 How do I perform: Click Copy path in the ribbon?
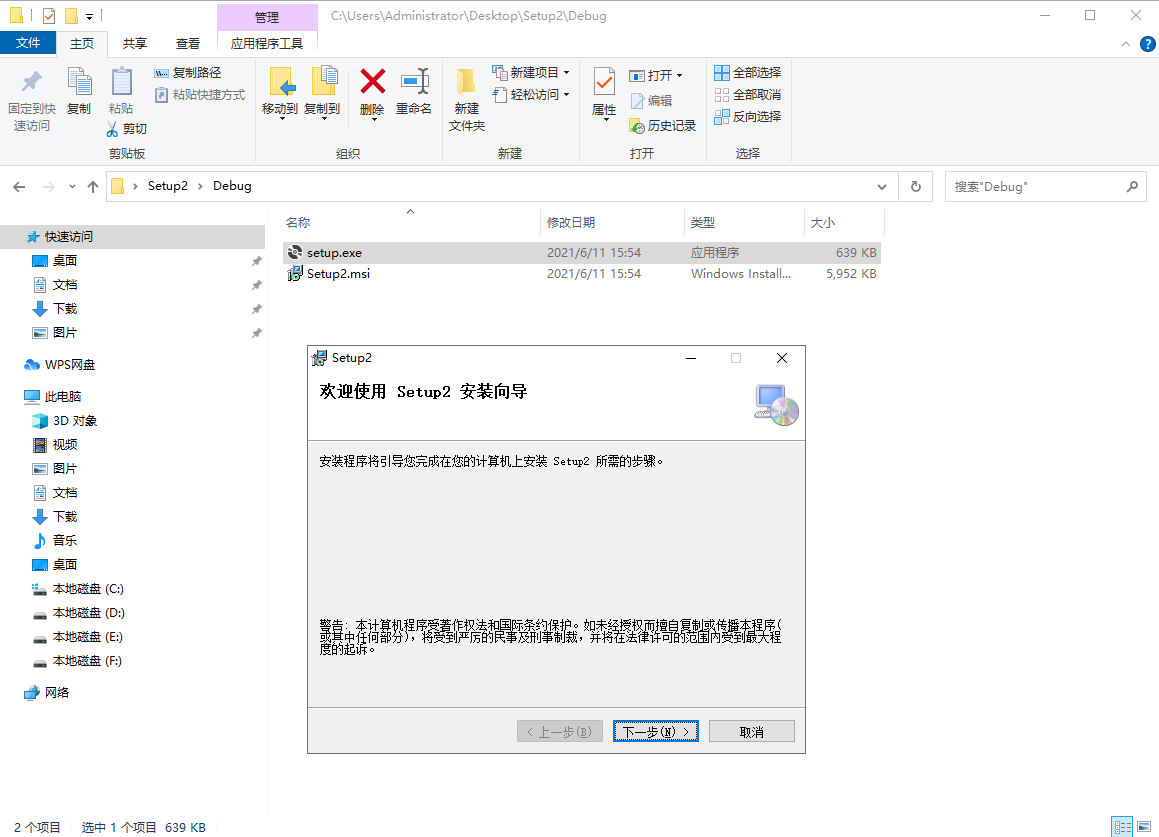(x=188, y=72)
